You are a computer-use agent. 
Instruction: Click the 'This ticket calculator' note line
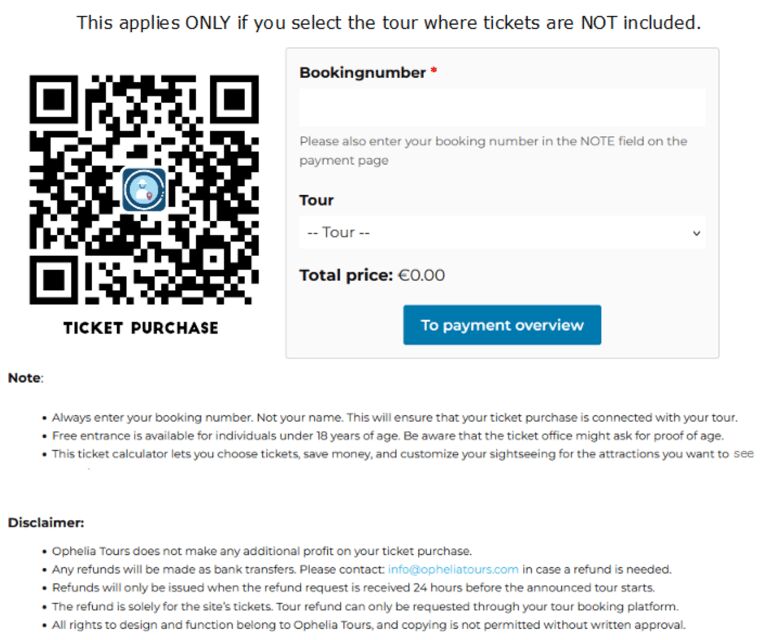coord(389,454)
